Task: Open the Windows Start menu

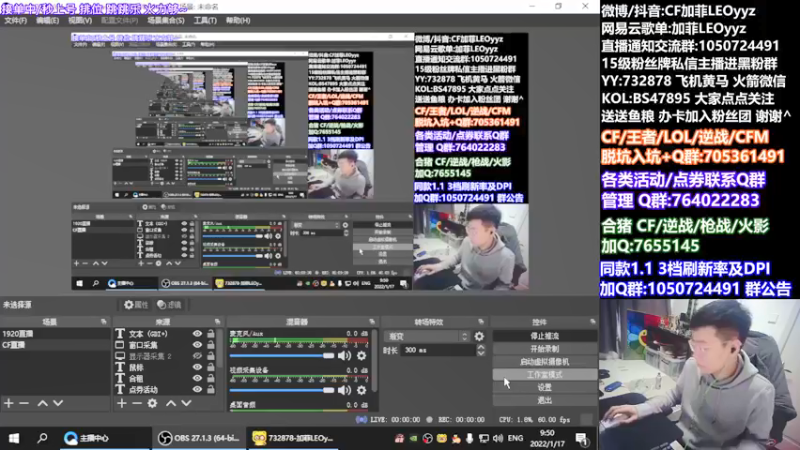Action: coord(14,438)
